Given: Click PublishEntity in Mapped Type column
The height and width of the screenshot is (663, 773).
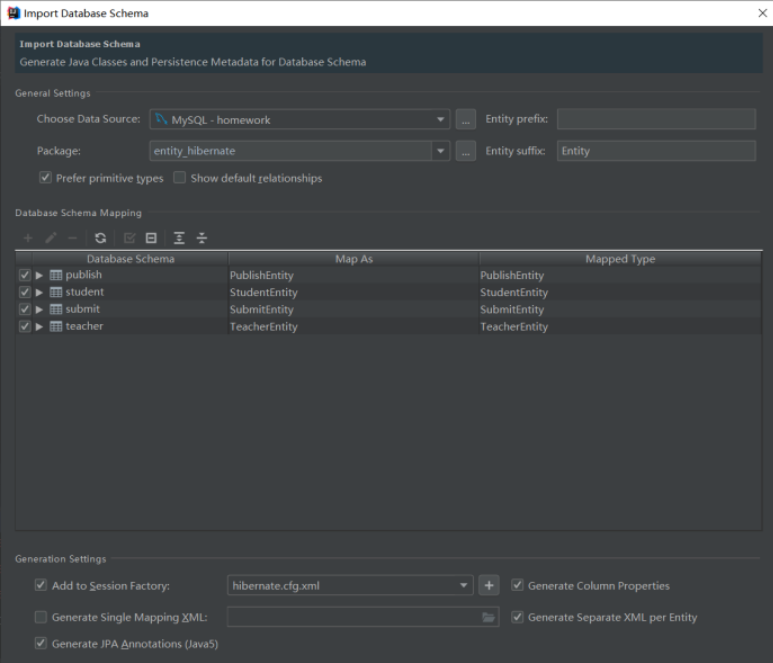Looking at the screenshot, I should 512,276.
